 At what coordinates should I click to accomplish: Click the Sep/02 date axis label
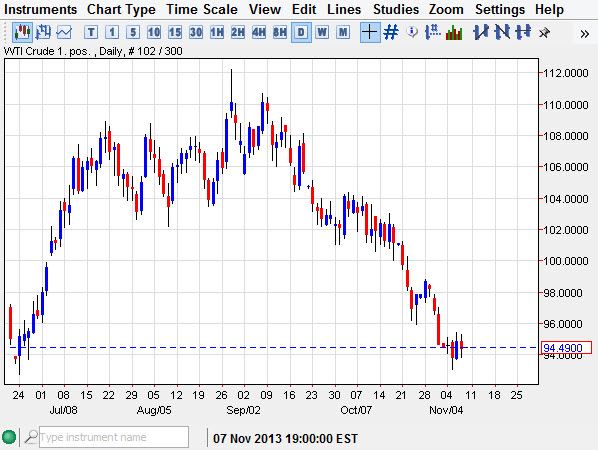[x=243, y=410]
